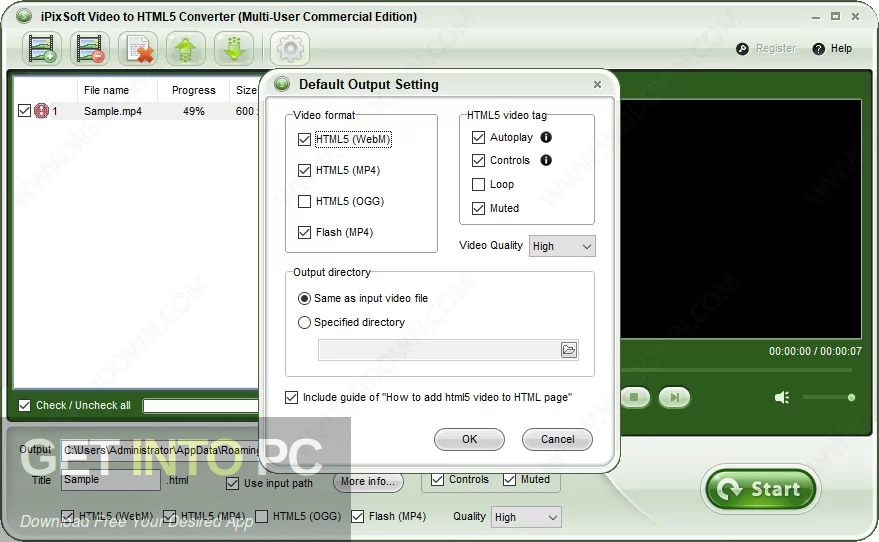879x542 pixels.
Task: Toggle the Use input path checkbox
Action: point(232,483)
